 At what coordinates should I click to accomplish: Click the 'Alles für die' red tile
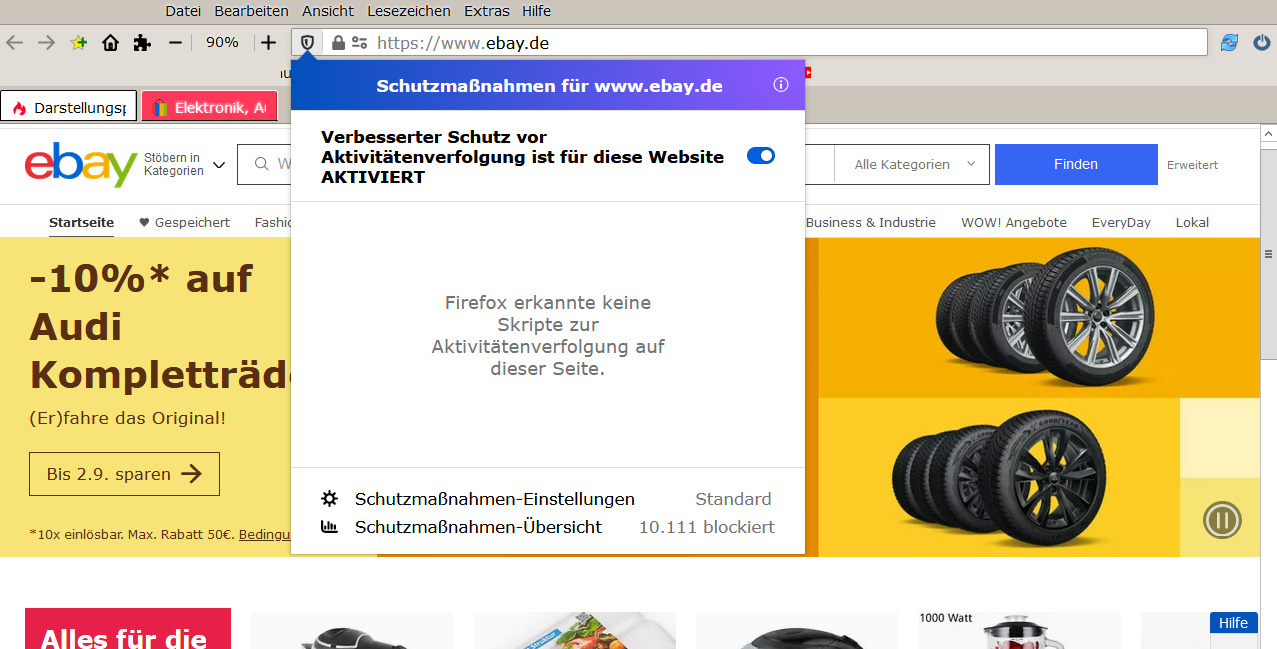pyautogui.click(x=127, y=629)
